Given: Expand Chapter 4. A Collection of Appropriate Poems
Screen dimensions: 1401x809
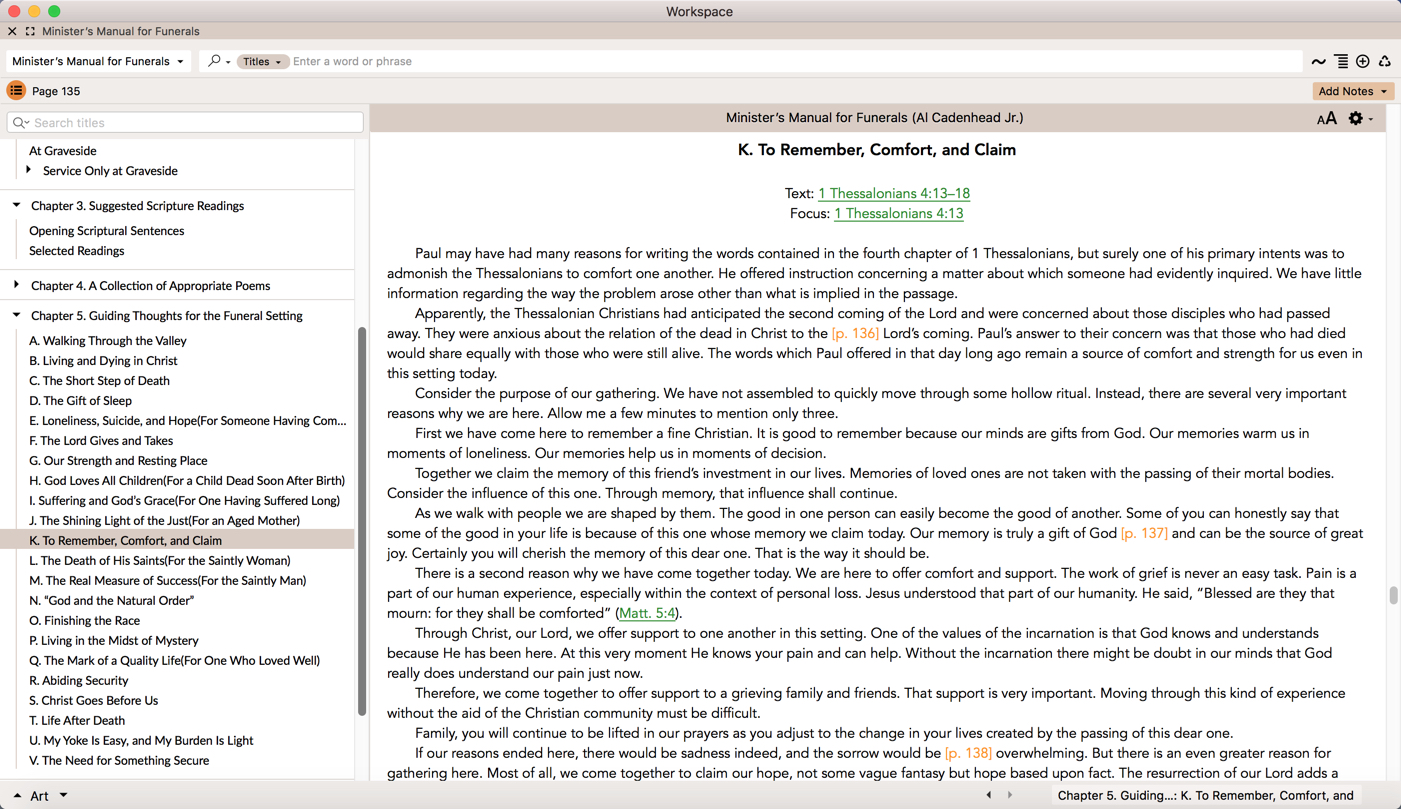Looking at the screenshot, I should point(17,285).
